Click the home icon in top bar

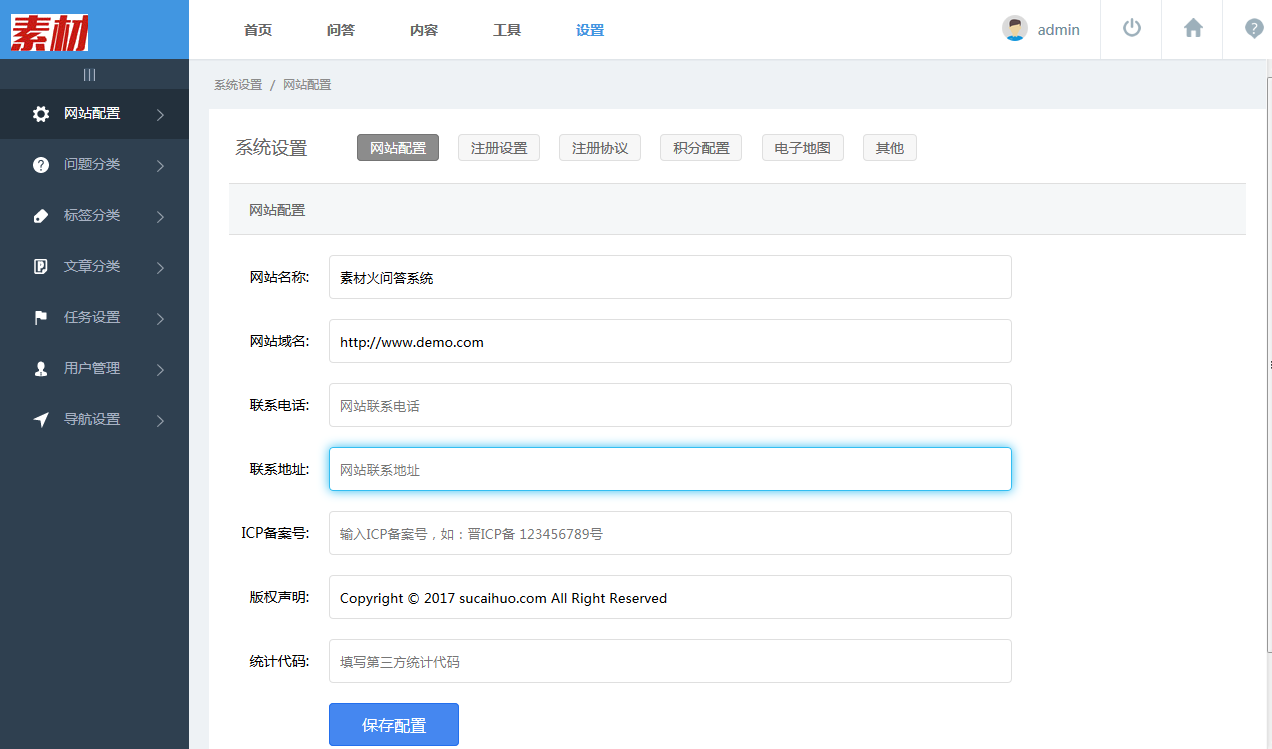(x=1193, y=28)
